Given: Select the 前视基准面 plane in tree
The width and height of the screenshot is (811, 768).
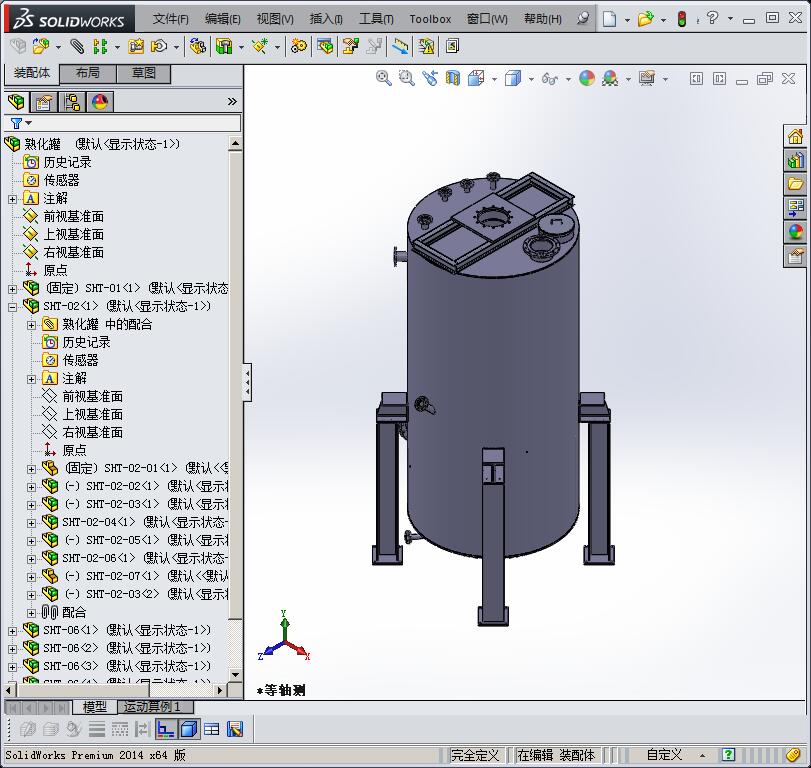Looking at the screenshot, I should [73, 216].
